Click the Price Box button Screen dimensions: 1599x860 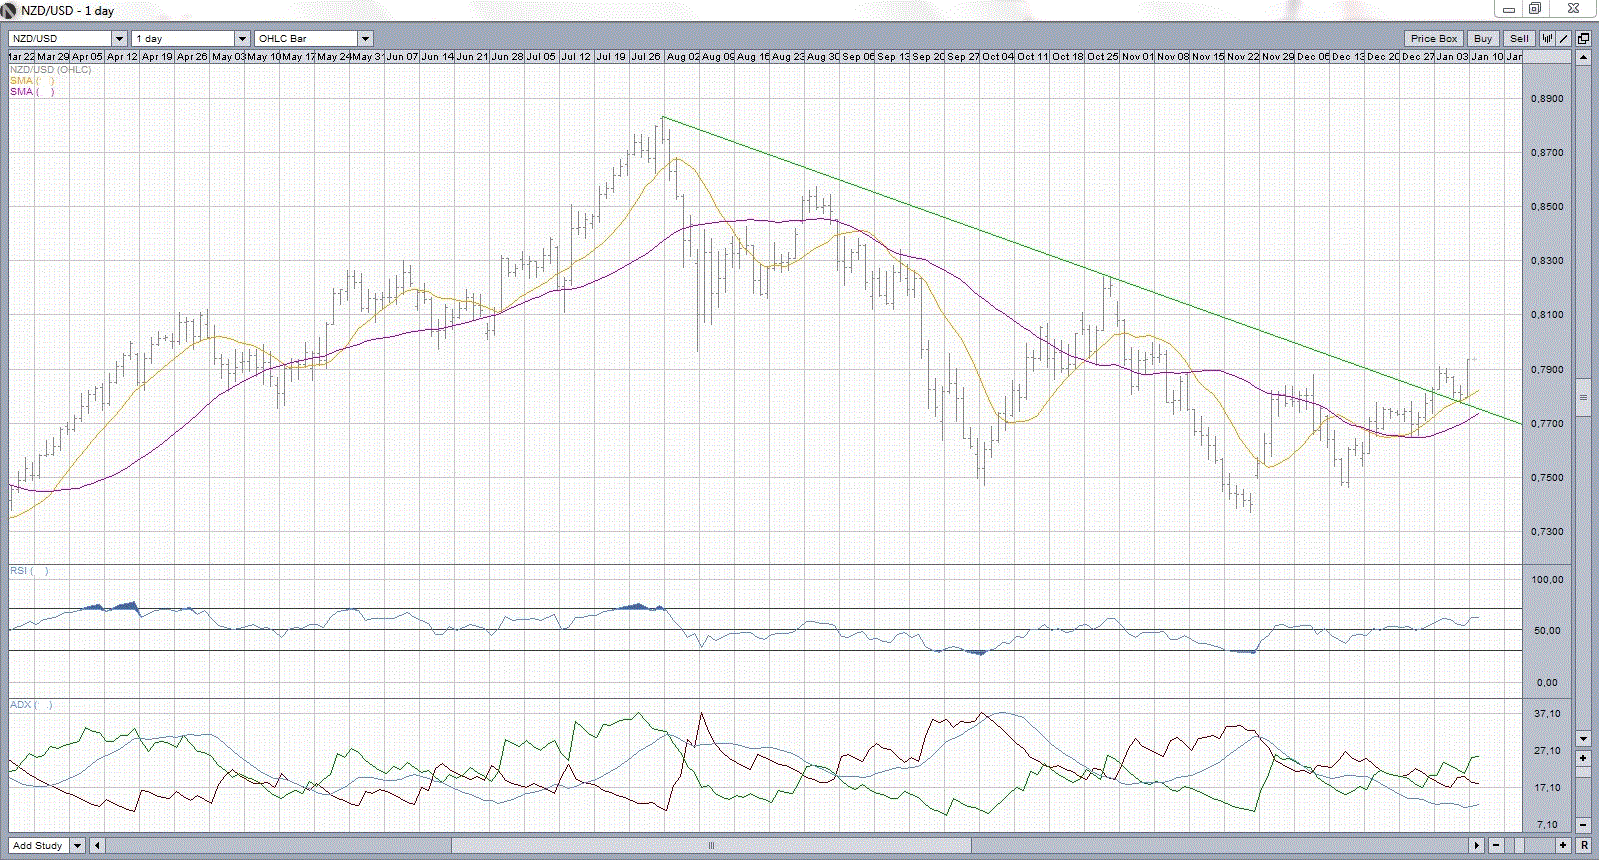(x=1434, y=39)
